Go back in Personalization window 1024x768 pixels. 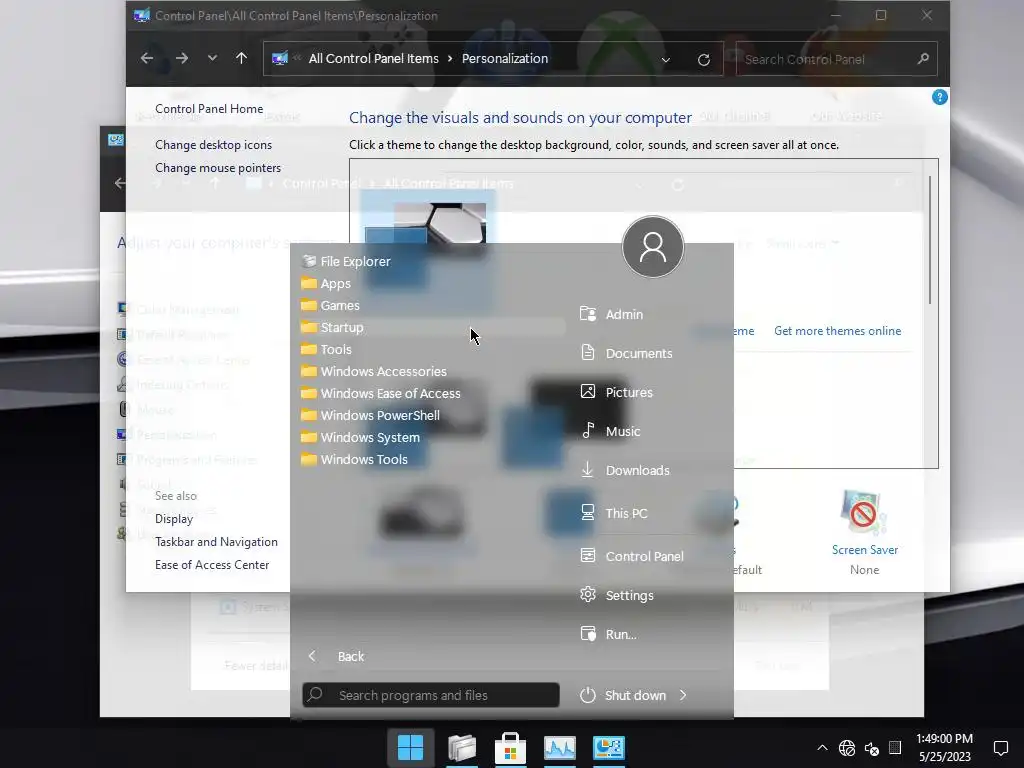[x=147, y=59]
